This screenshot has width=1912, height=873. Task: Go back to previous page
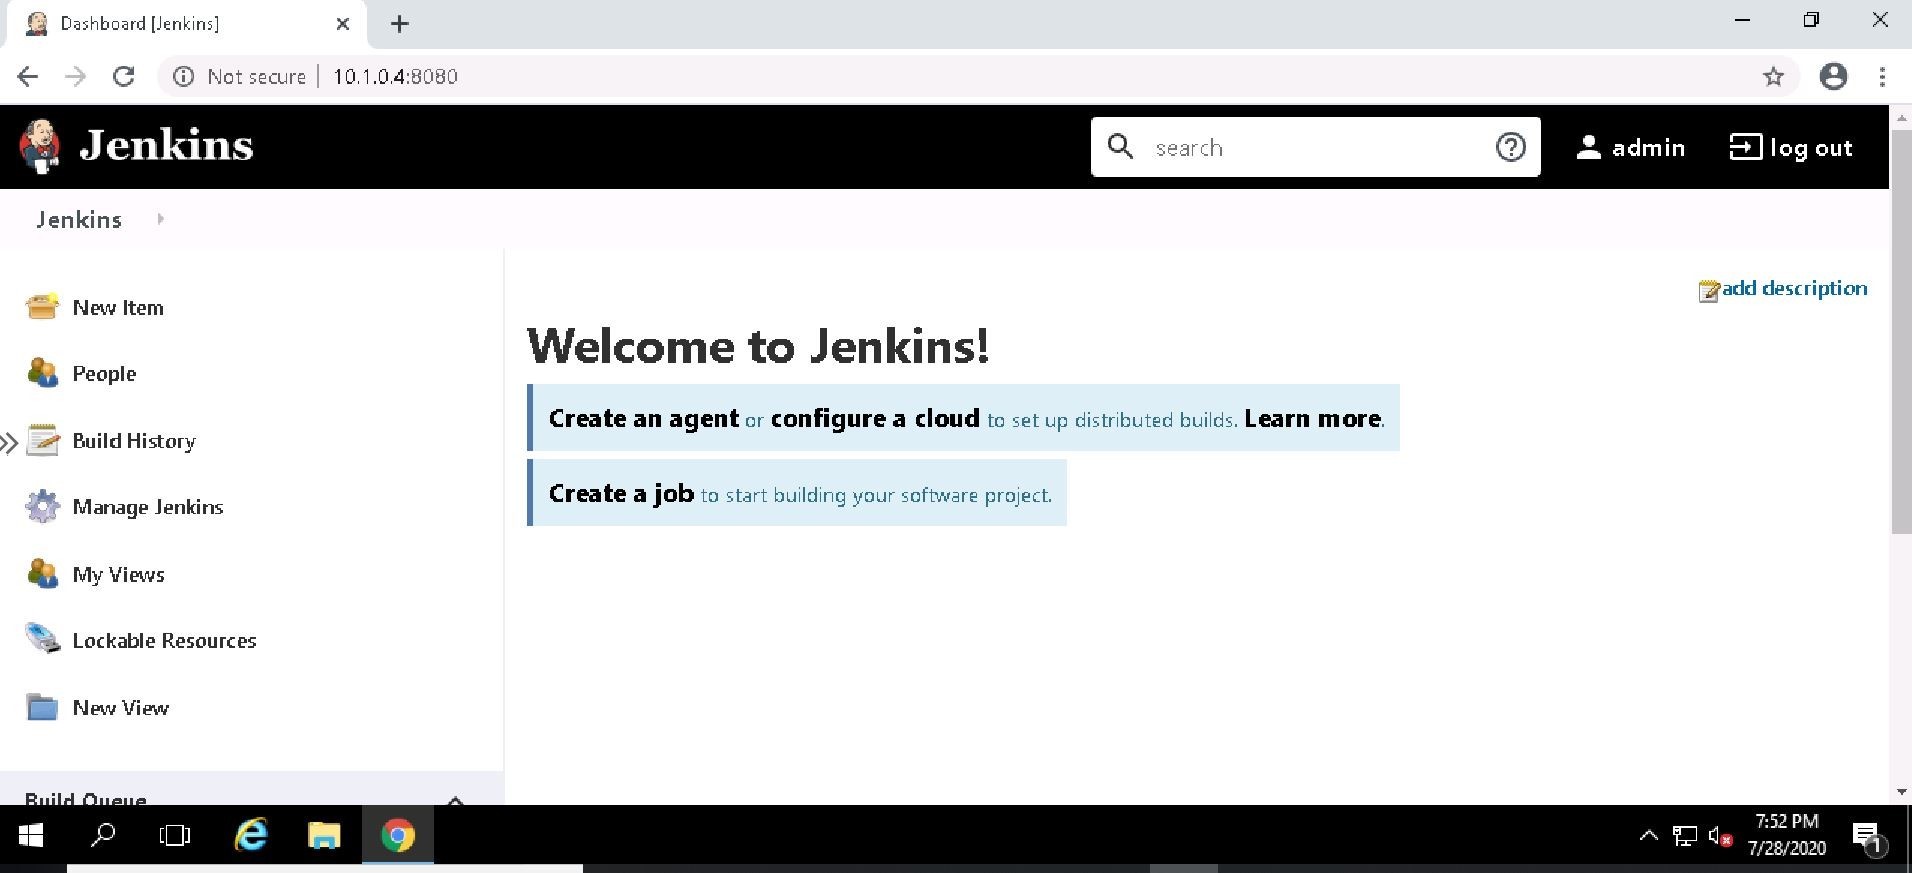pos(28,77)
